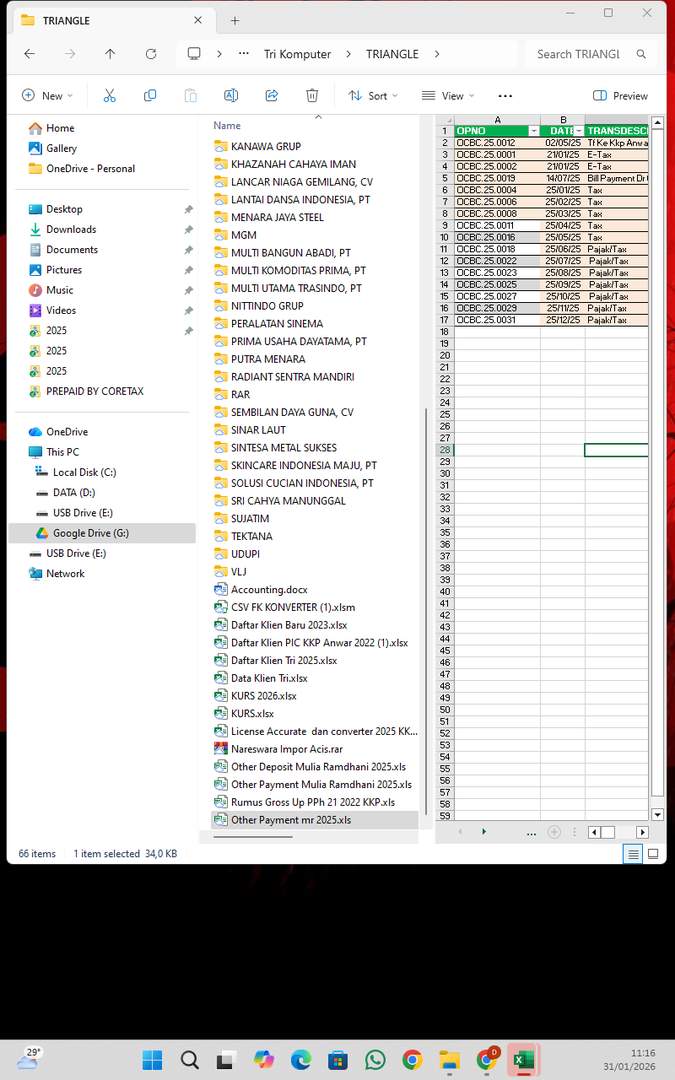Open Copilot icon on the taskbar
675x1080 pixels.
pos(264,1059)
